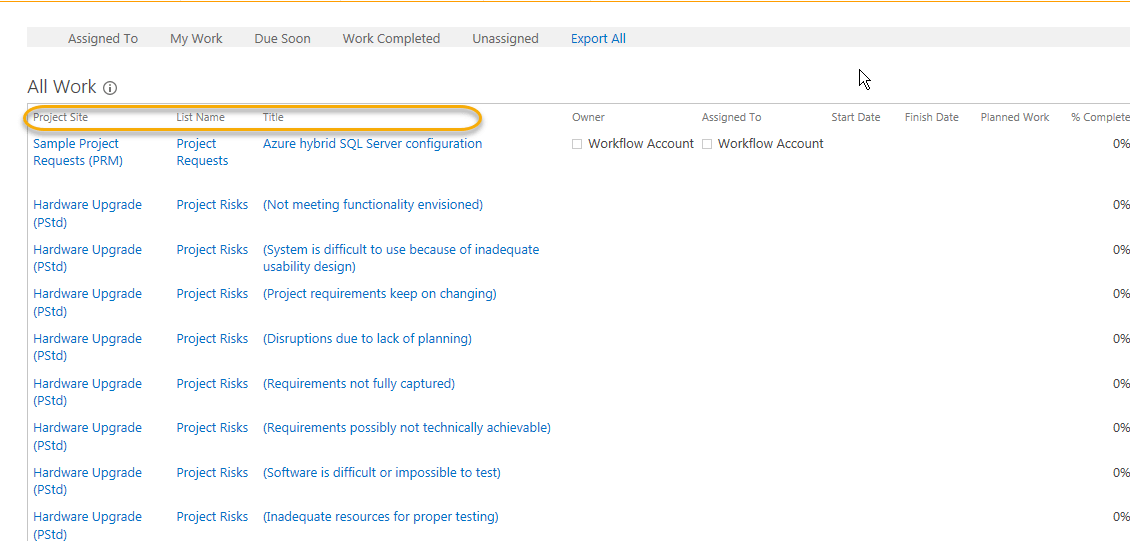Click 0% value in Azure hybrid SQL row
Image resolution: width=1130 pixels, height=541 pixels.
pyautogui.click(x=1121, y=143)
